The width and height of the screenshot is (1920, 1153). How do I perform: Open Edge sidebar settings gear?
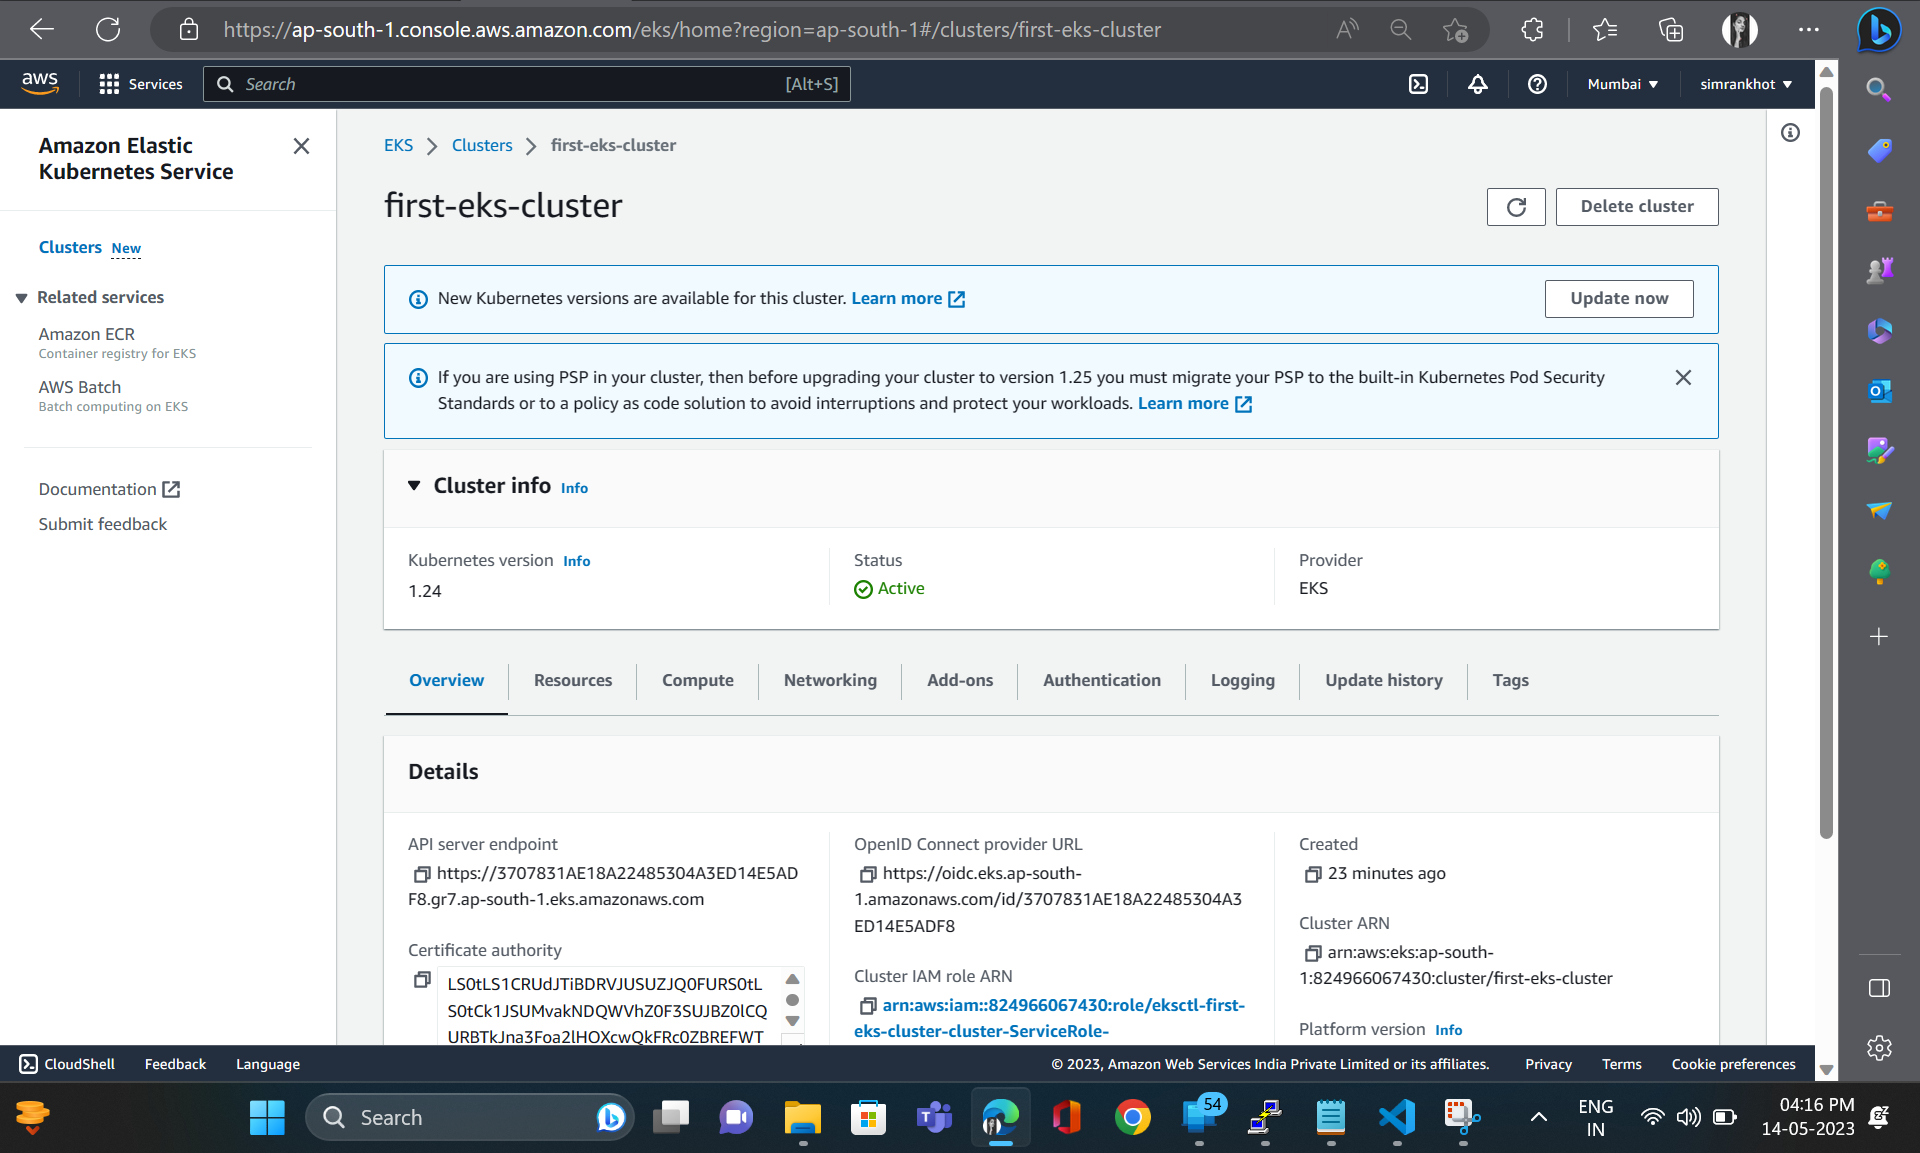(x=1879, y=1048)
